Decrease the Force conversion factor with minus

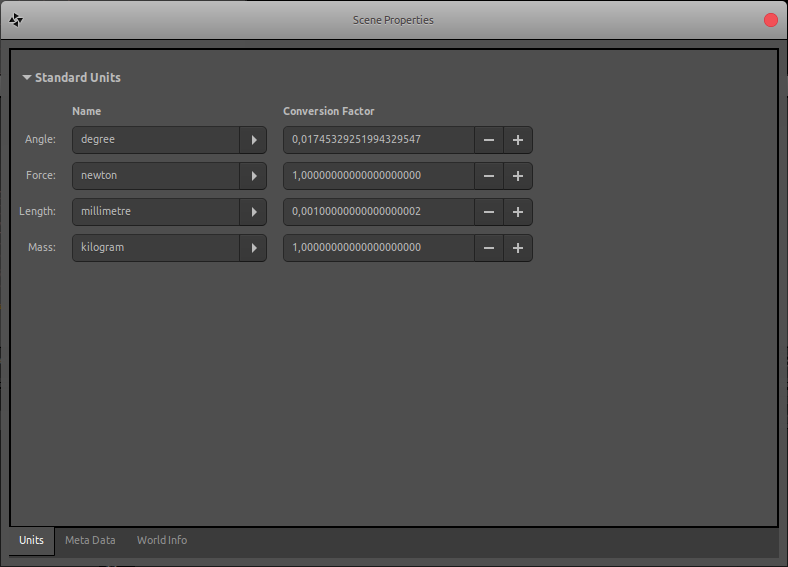click(x=489, y=176)
